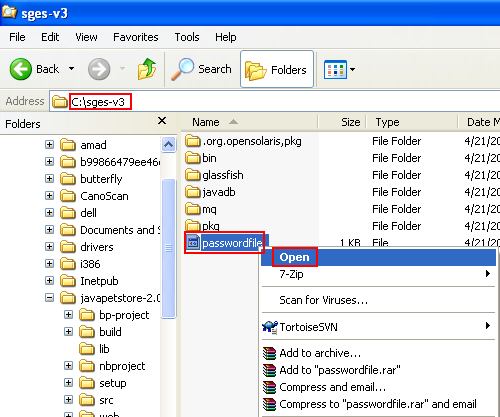Image resolution: width=500 pixels, height=417 pixels.
Task: Click the Up one level folder icon
Action: (147, 69)
